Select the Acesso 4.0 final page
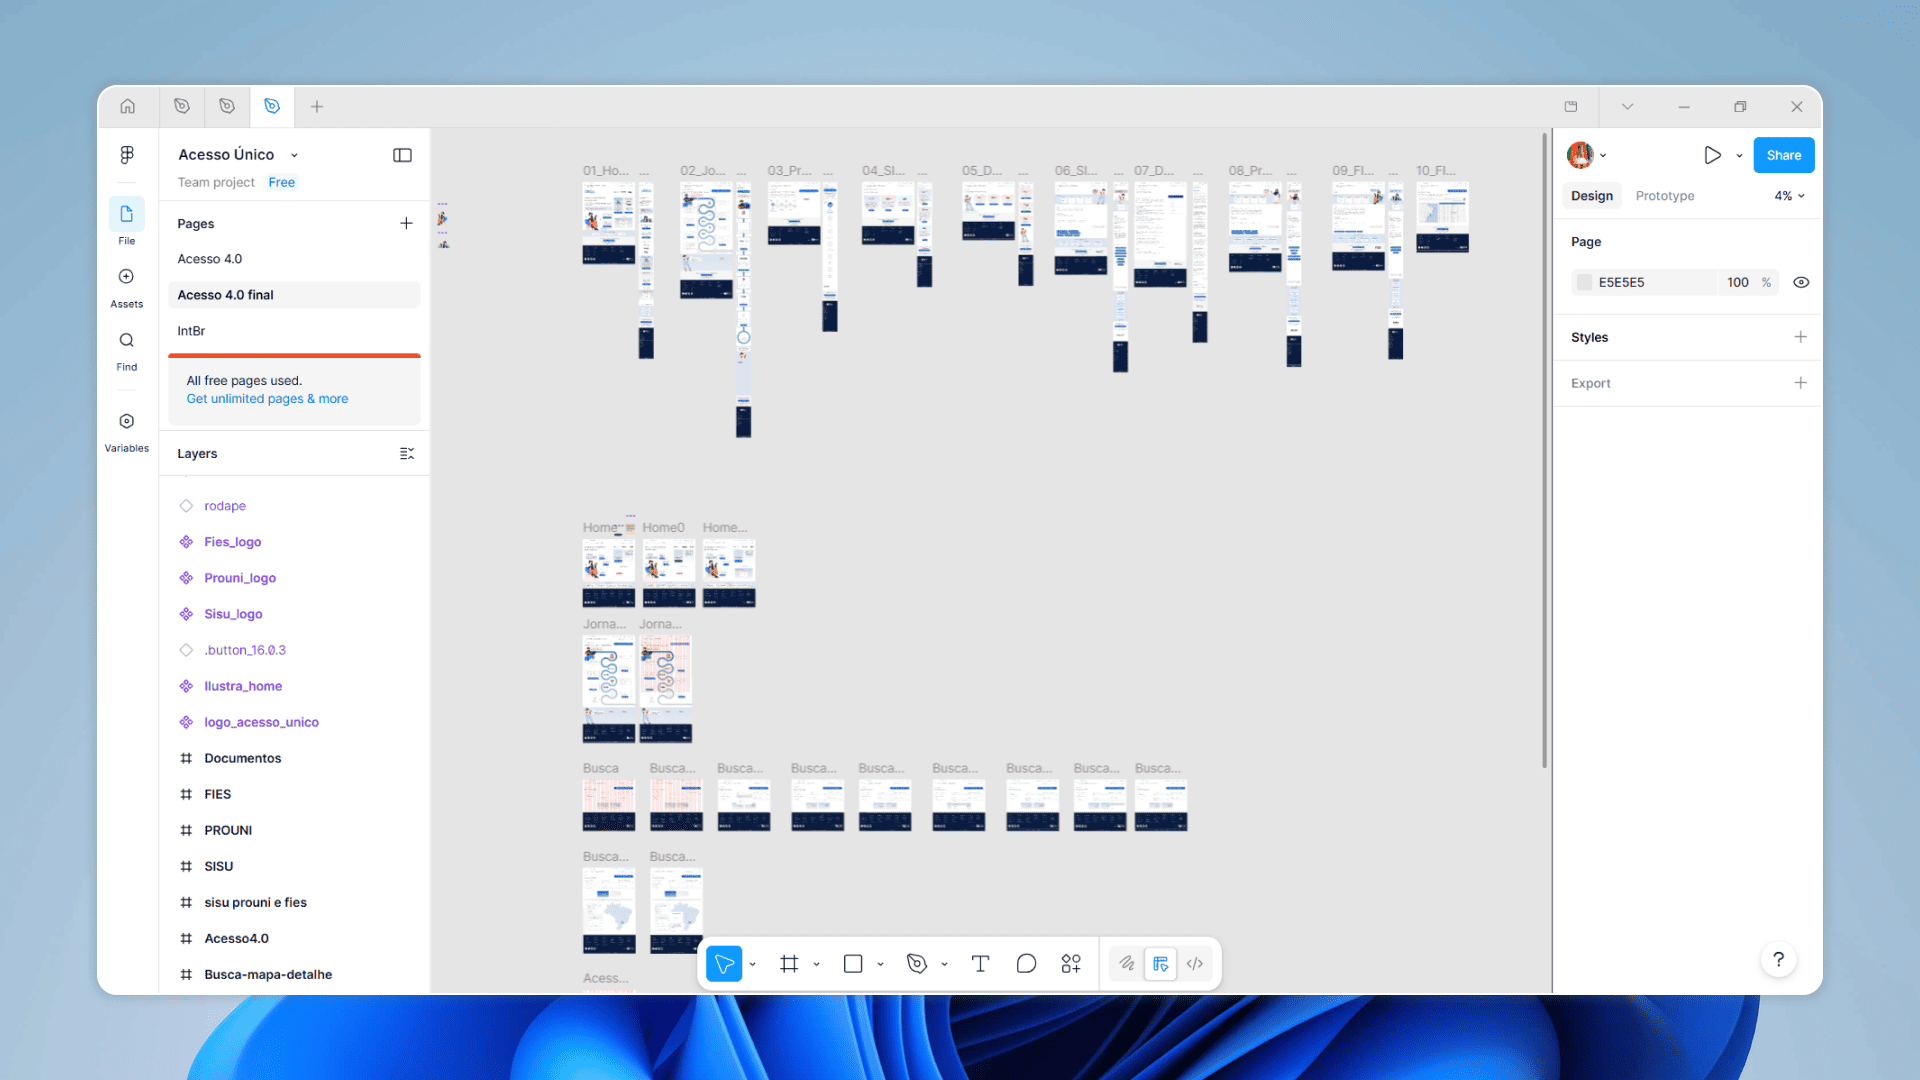 [x=294, y=295]
